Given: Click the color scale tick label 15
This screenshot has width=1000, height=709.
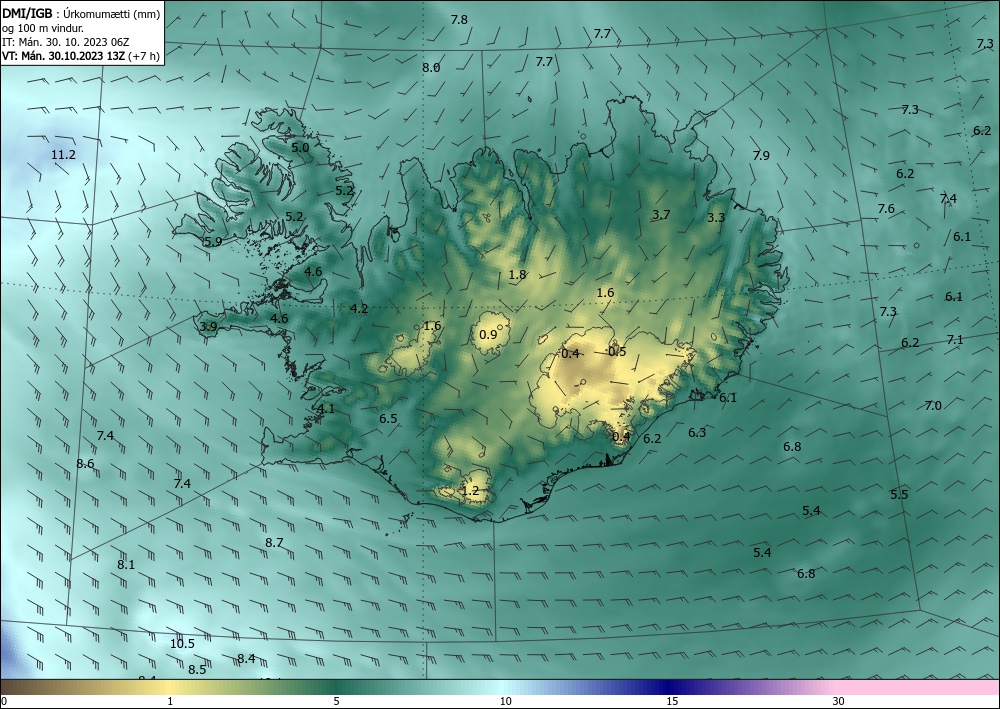Looking at the screenshot, I should (672, 701).
